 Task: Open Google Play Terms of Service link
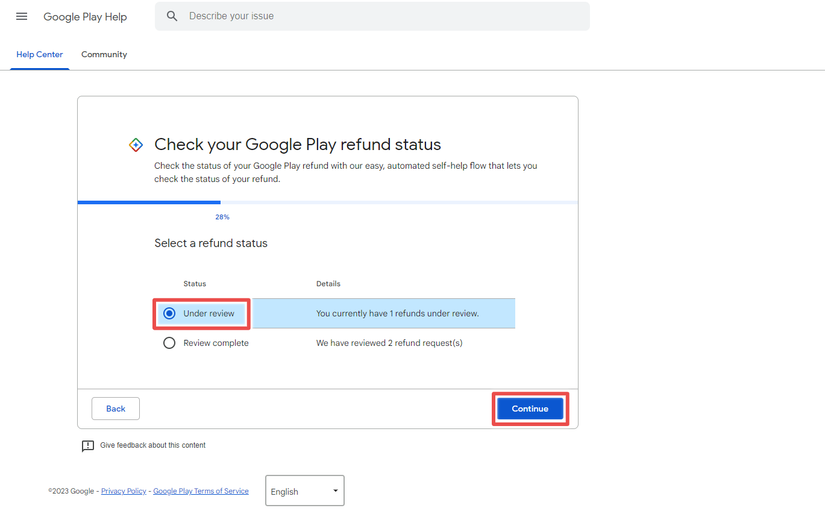coord(200,491)
